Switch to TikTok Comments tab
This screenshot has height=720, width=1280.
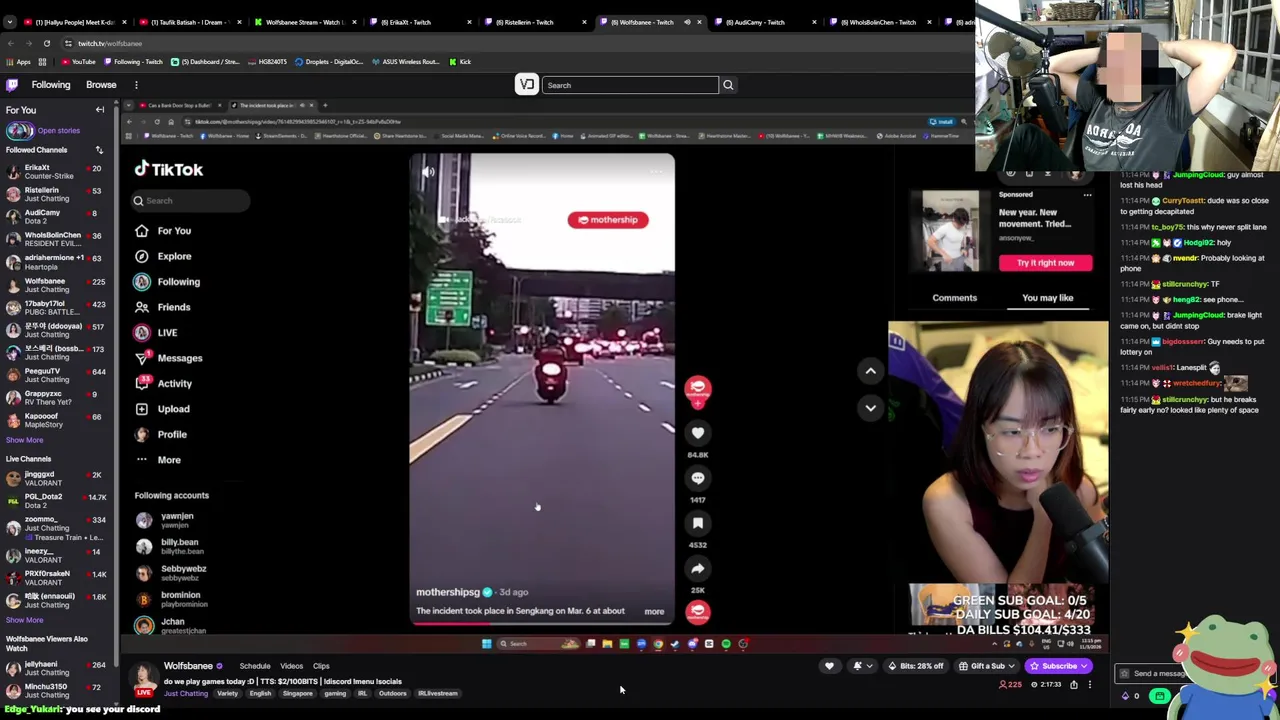[x=954, y=298]
